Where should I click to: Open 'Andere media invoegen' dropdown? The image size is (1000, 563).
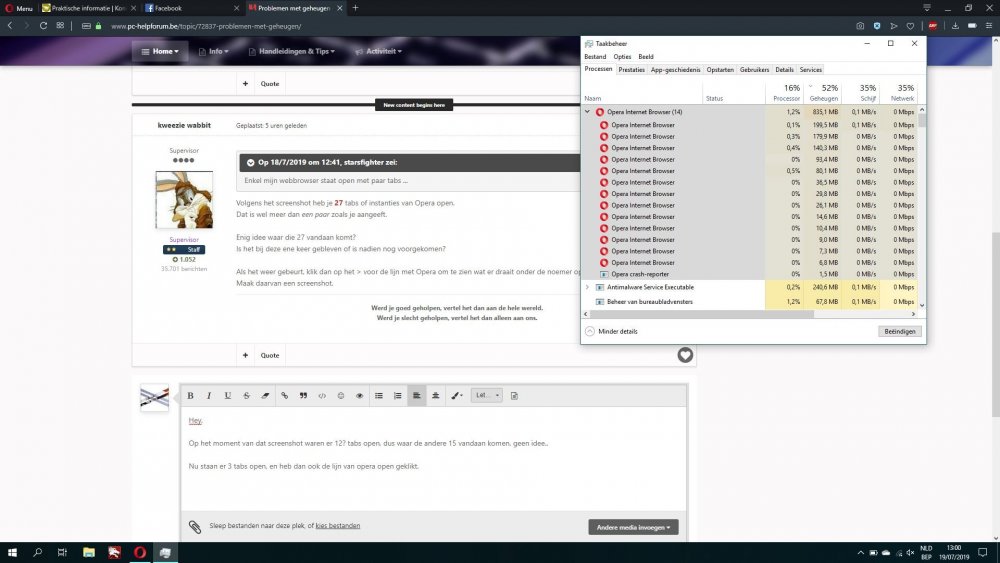click(x=633, y=527)
